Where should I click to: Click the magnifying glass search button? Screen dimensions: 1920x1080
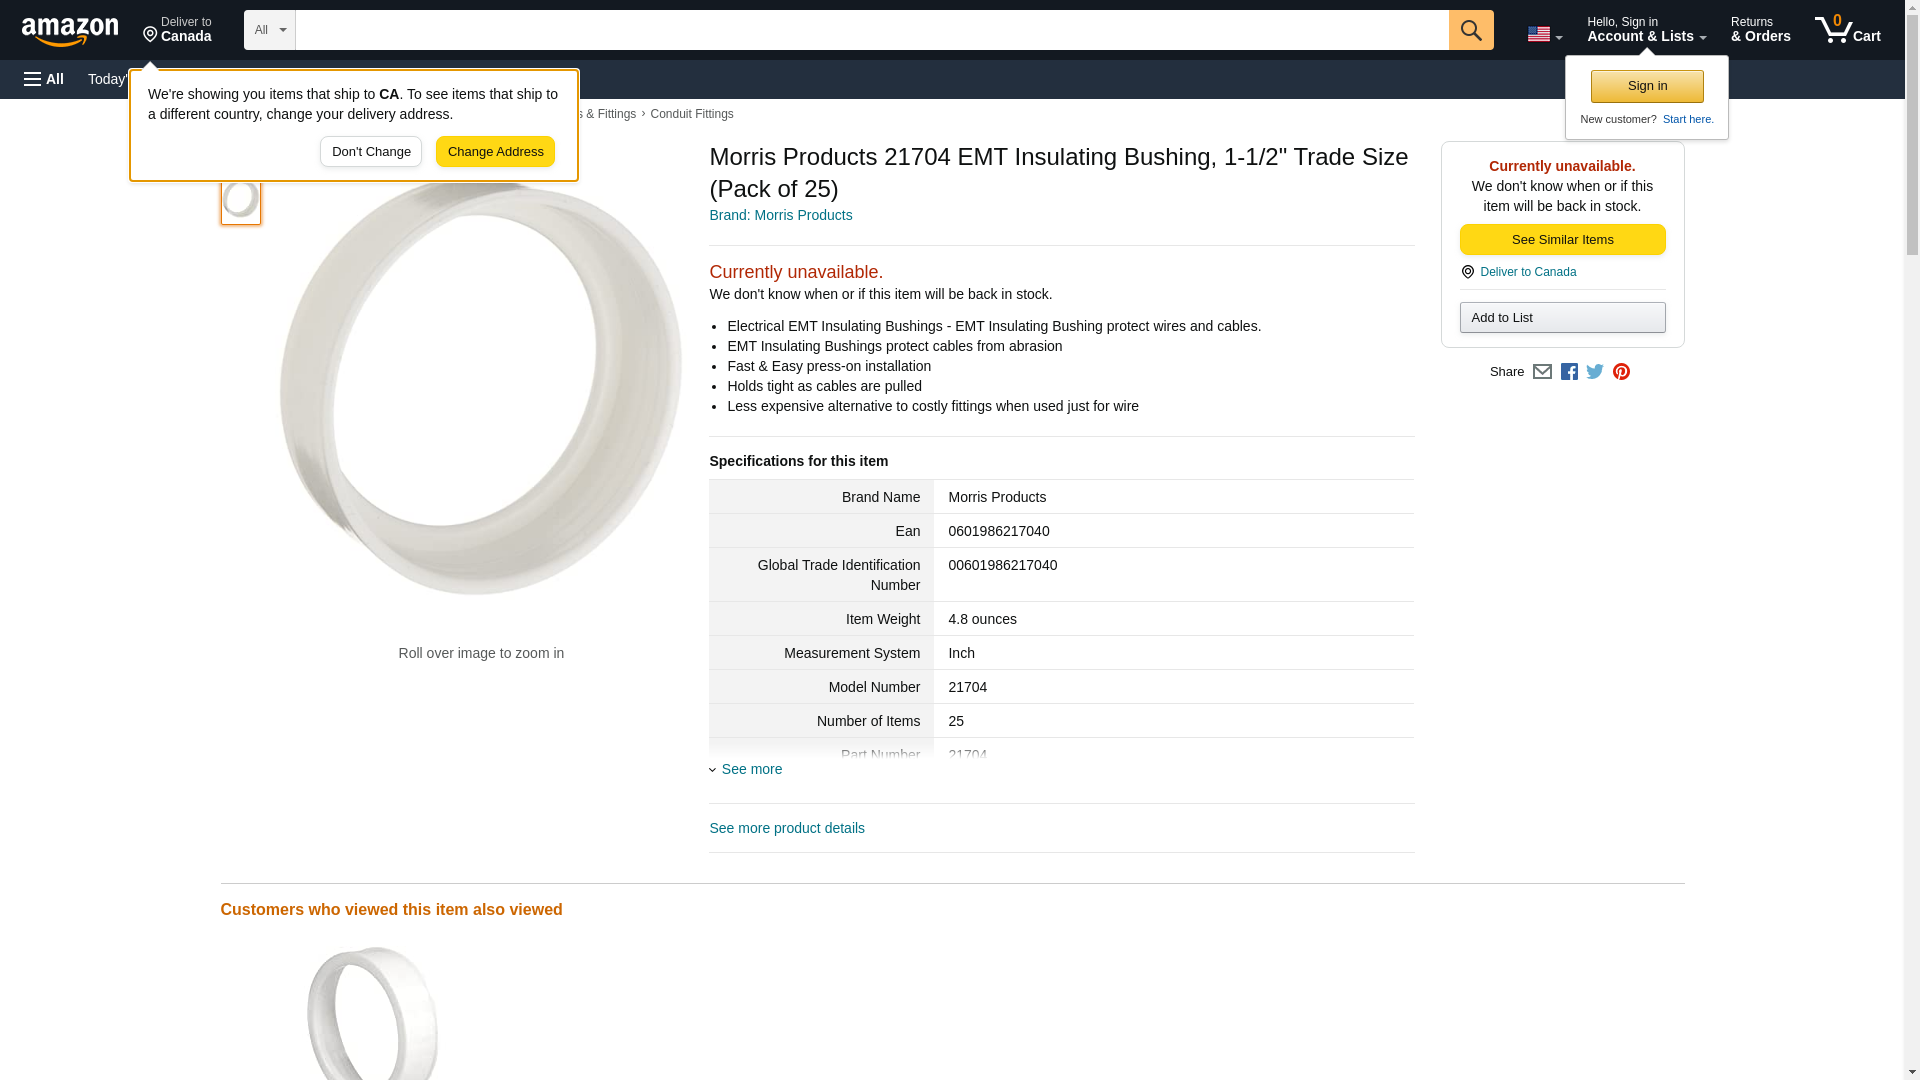pos(1470,30)
